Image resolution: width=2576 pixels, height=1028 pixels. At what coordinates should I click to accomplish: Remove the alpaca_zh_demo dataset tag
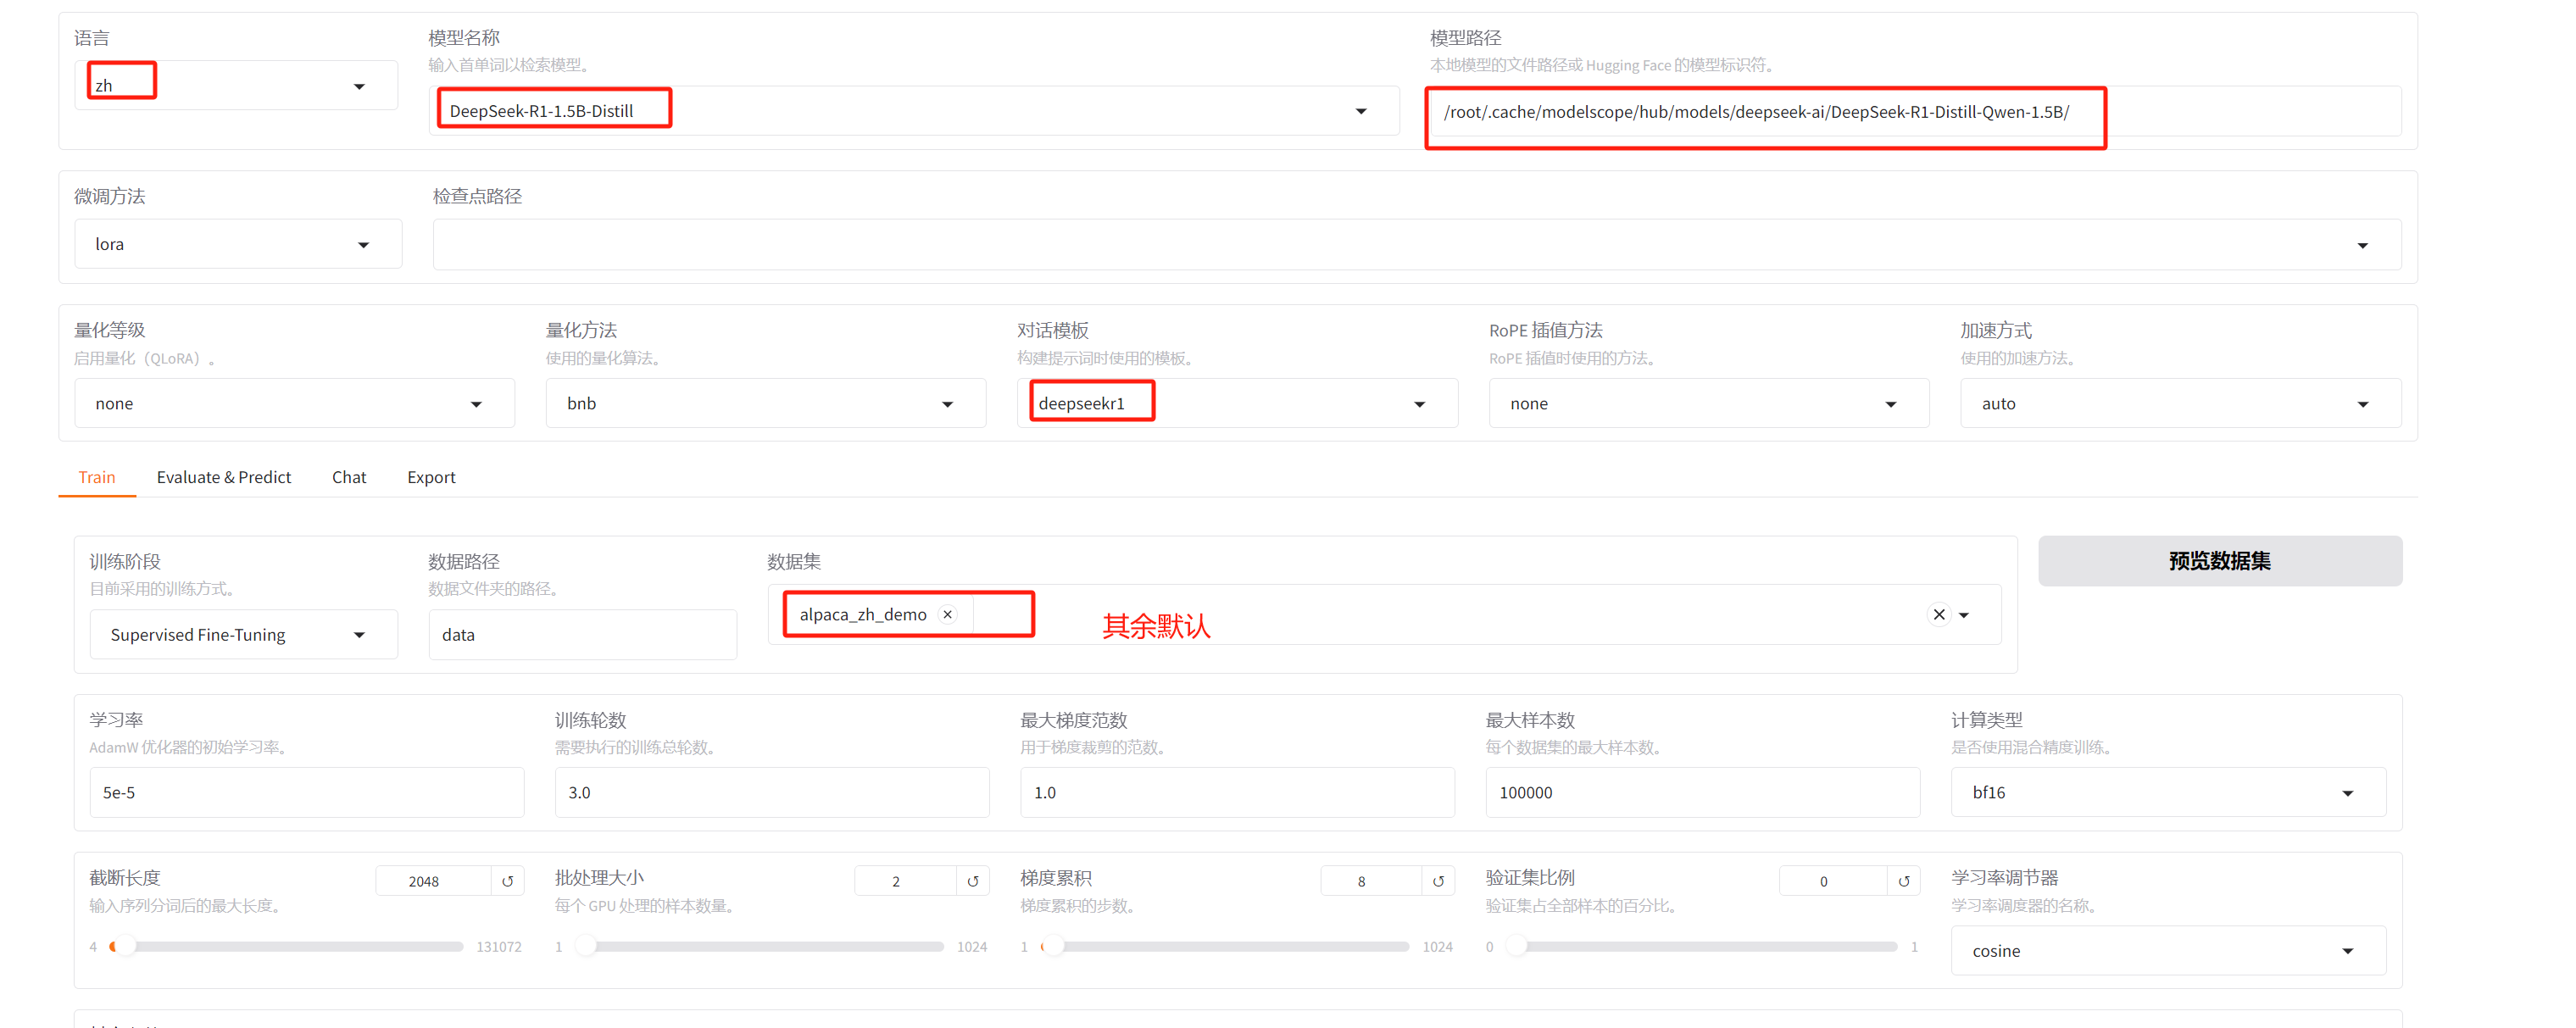947,614
